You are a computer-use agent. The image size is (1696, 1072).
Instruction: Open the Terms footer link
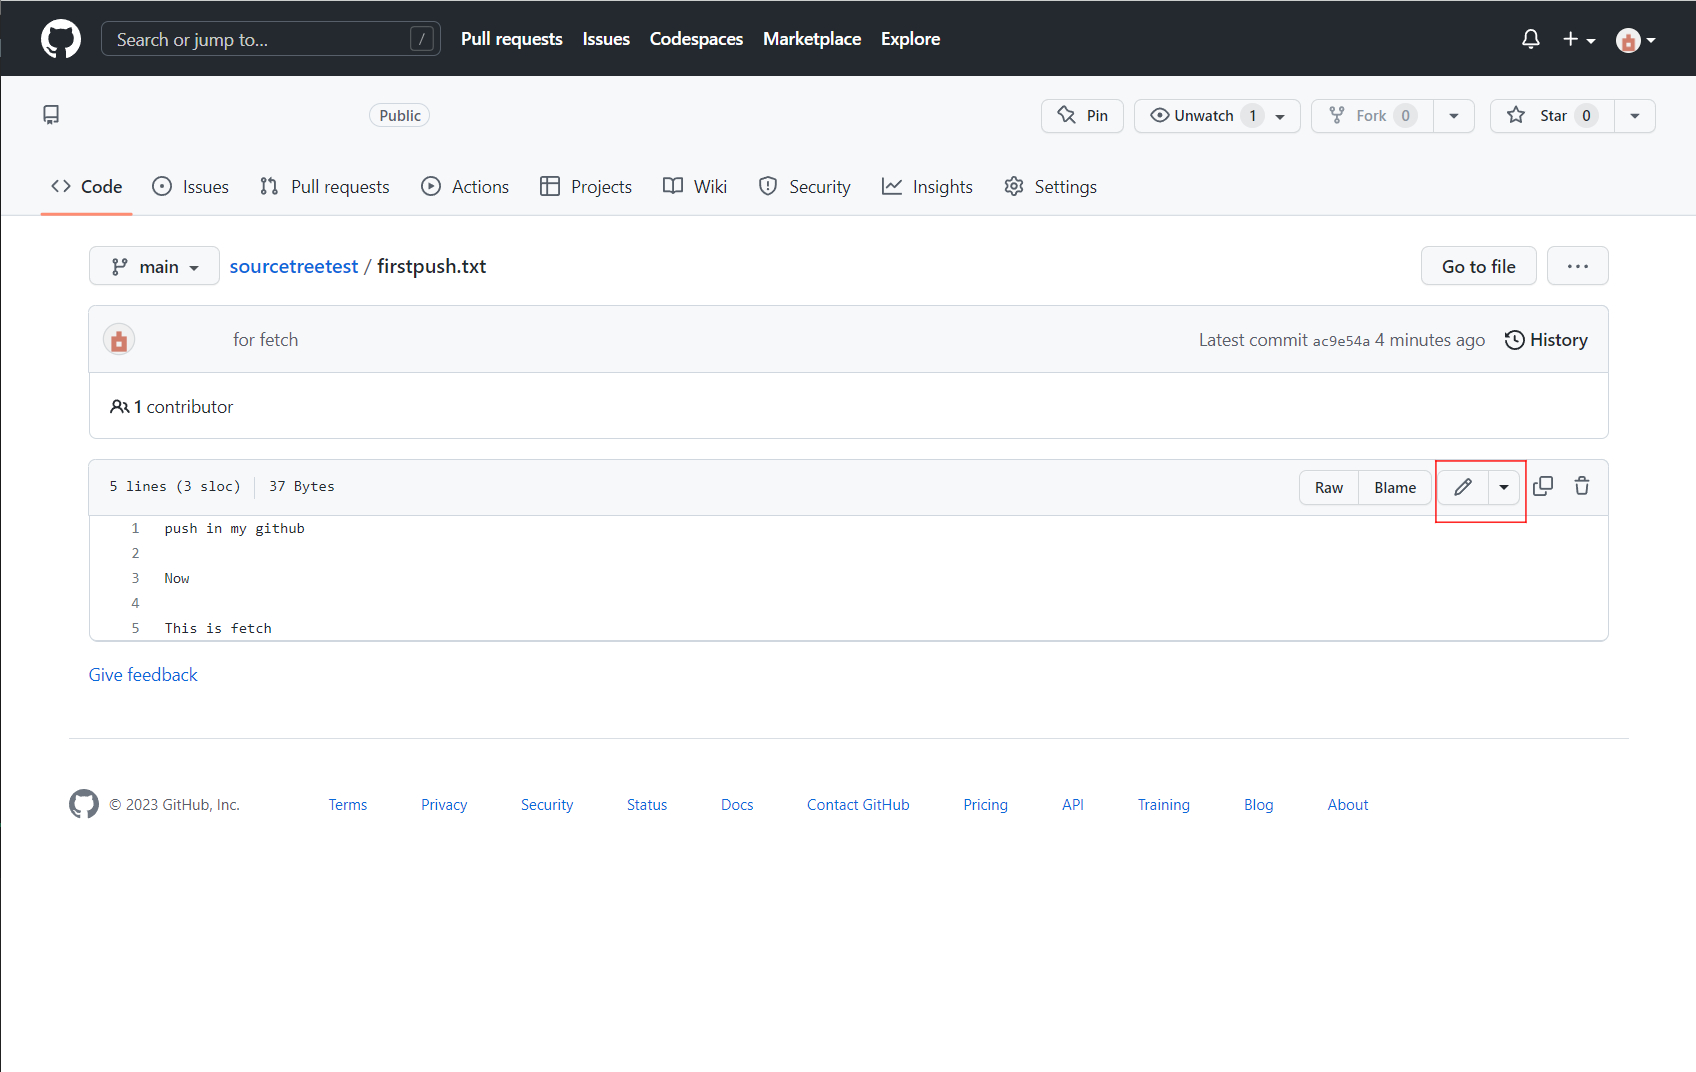(x=348, y=805)
